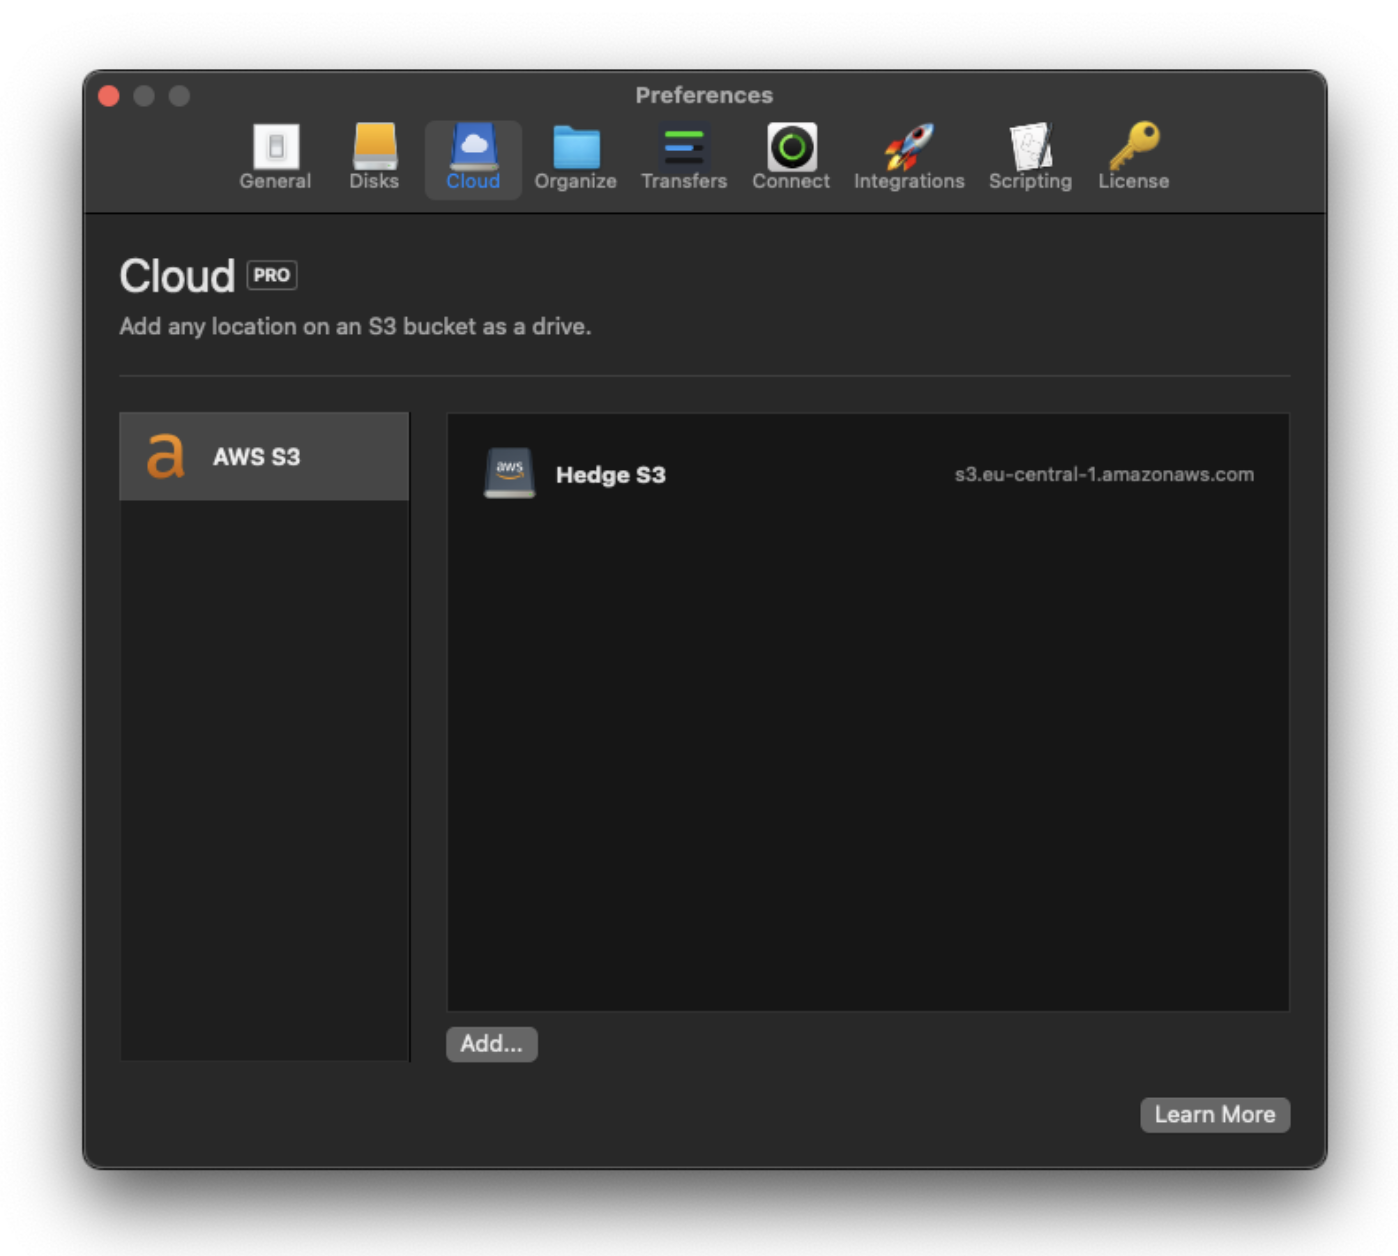Select the Cloud tab in toolbar
Screen dimensions: 1398x1256
[x=473, y=157]
